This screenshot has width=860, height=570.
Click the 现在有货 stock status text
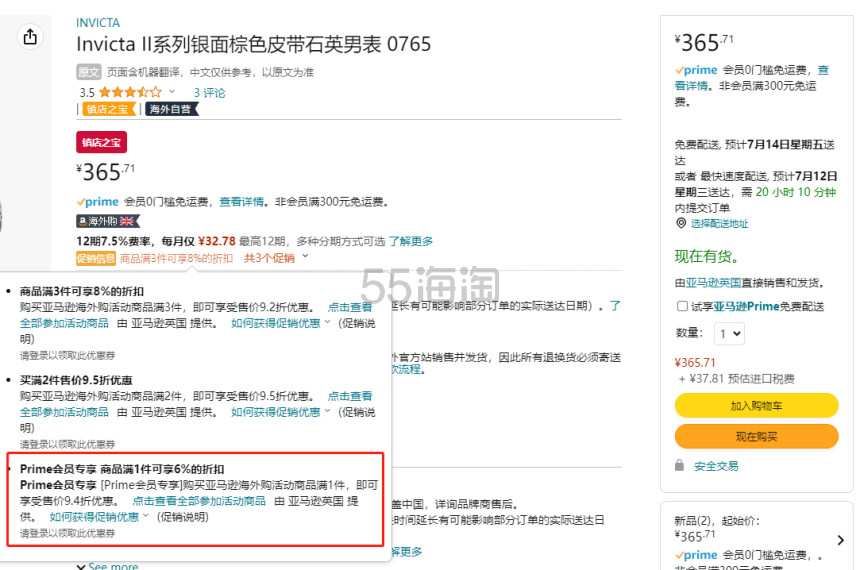pyautogui.click(x=706, y=256)
